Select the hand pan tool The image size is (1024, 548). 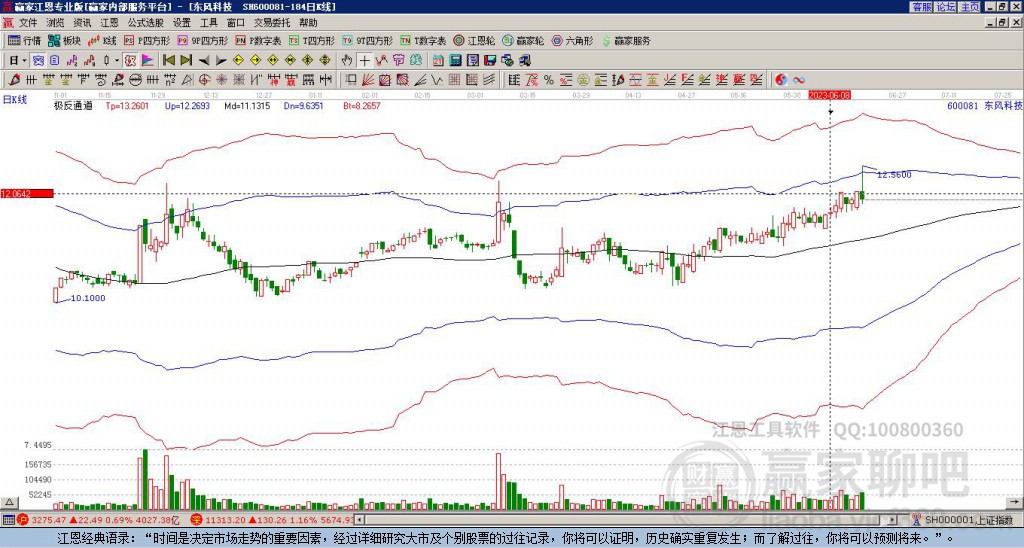tap(347, 61)
